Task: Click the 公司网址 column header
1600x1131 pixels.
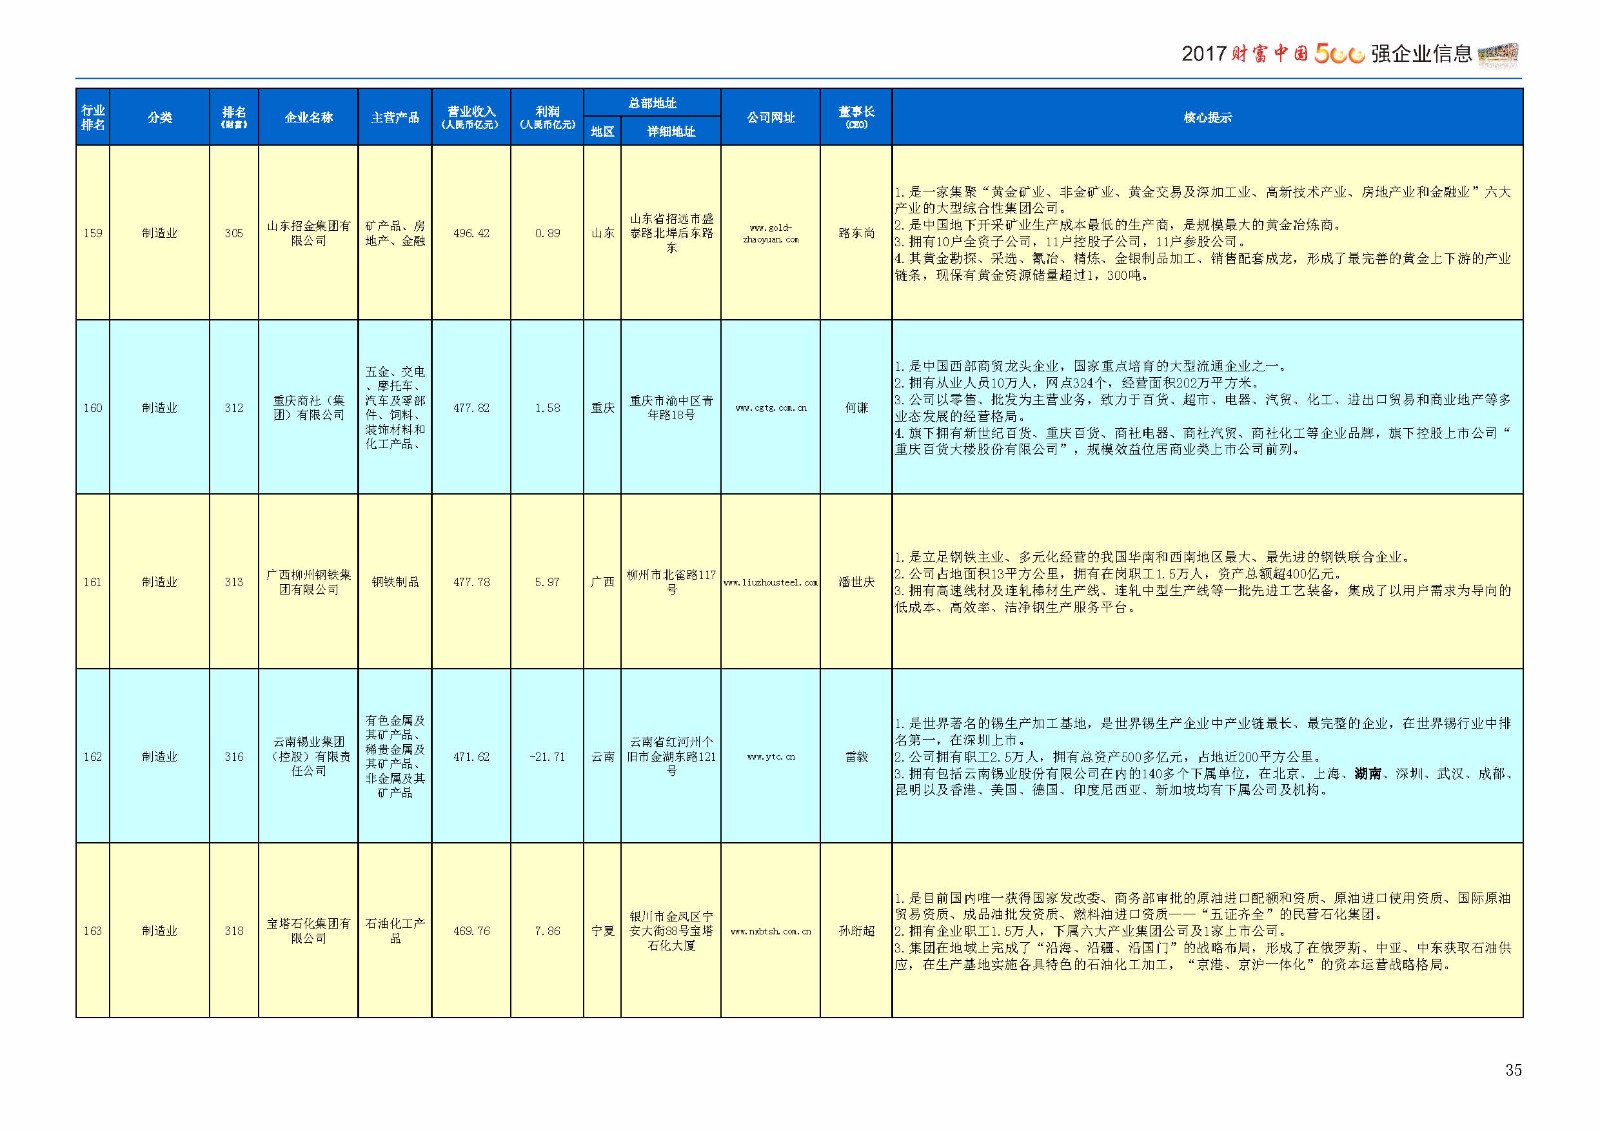Action: click(x=770, y=117)
